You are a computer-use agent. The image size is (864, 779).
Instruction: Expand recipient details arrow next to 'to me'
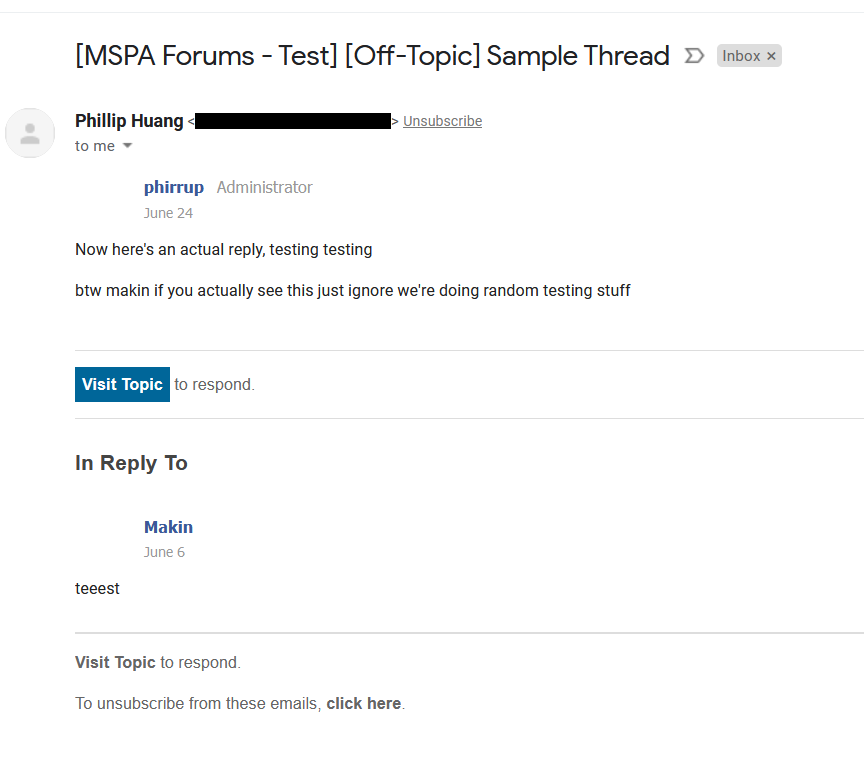[127, 146]
